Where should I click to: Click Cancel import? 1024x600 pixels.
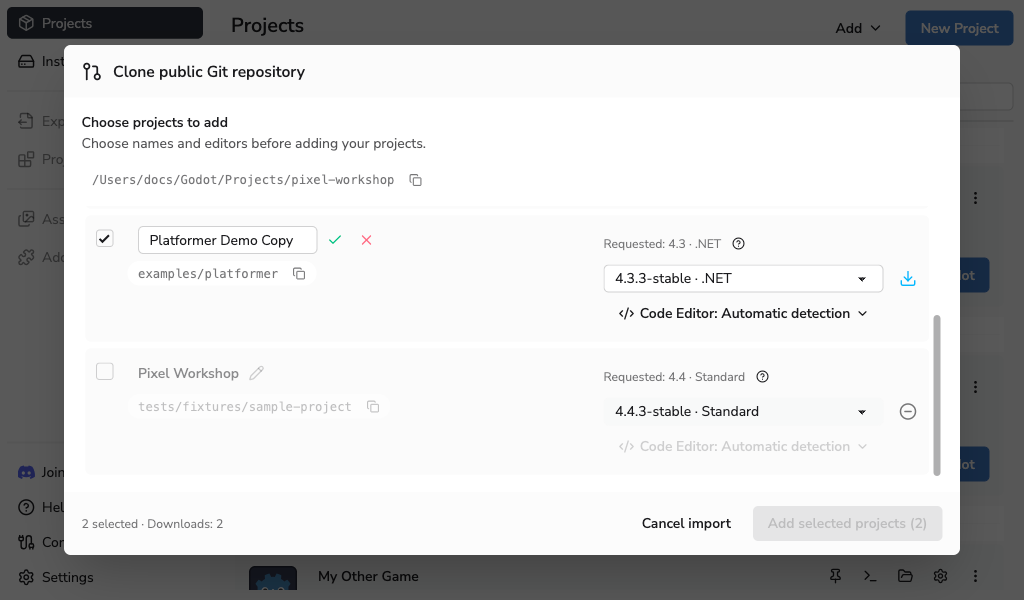coord(686,524)
